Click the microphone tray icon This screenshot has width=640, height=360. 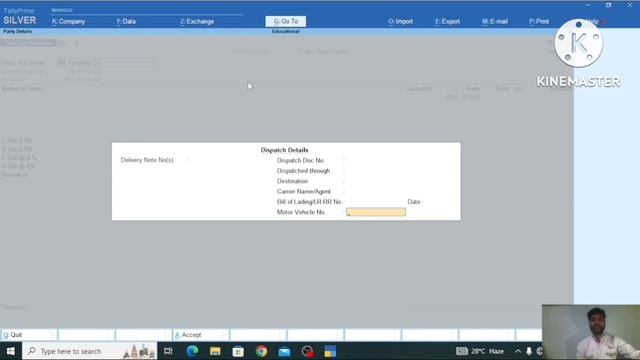pyautogui.click(x=529, y=351)
